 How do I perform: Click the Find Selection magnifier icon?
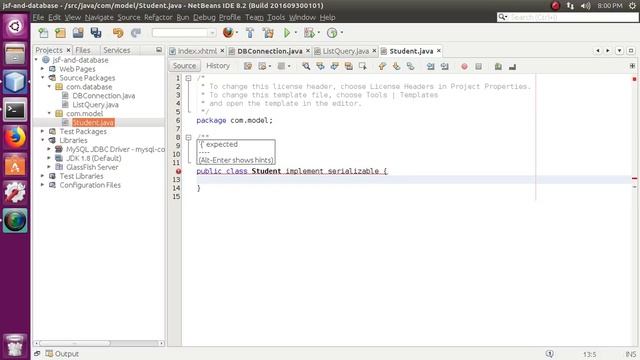pos(306,66)
